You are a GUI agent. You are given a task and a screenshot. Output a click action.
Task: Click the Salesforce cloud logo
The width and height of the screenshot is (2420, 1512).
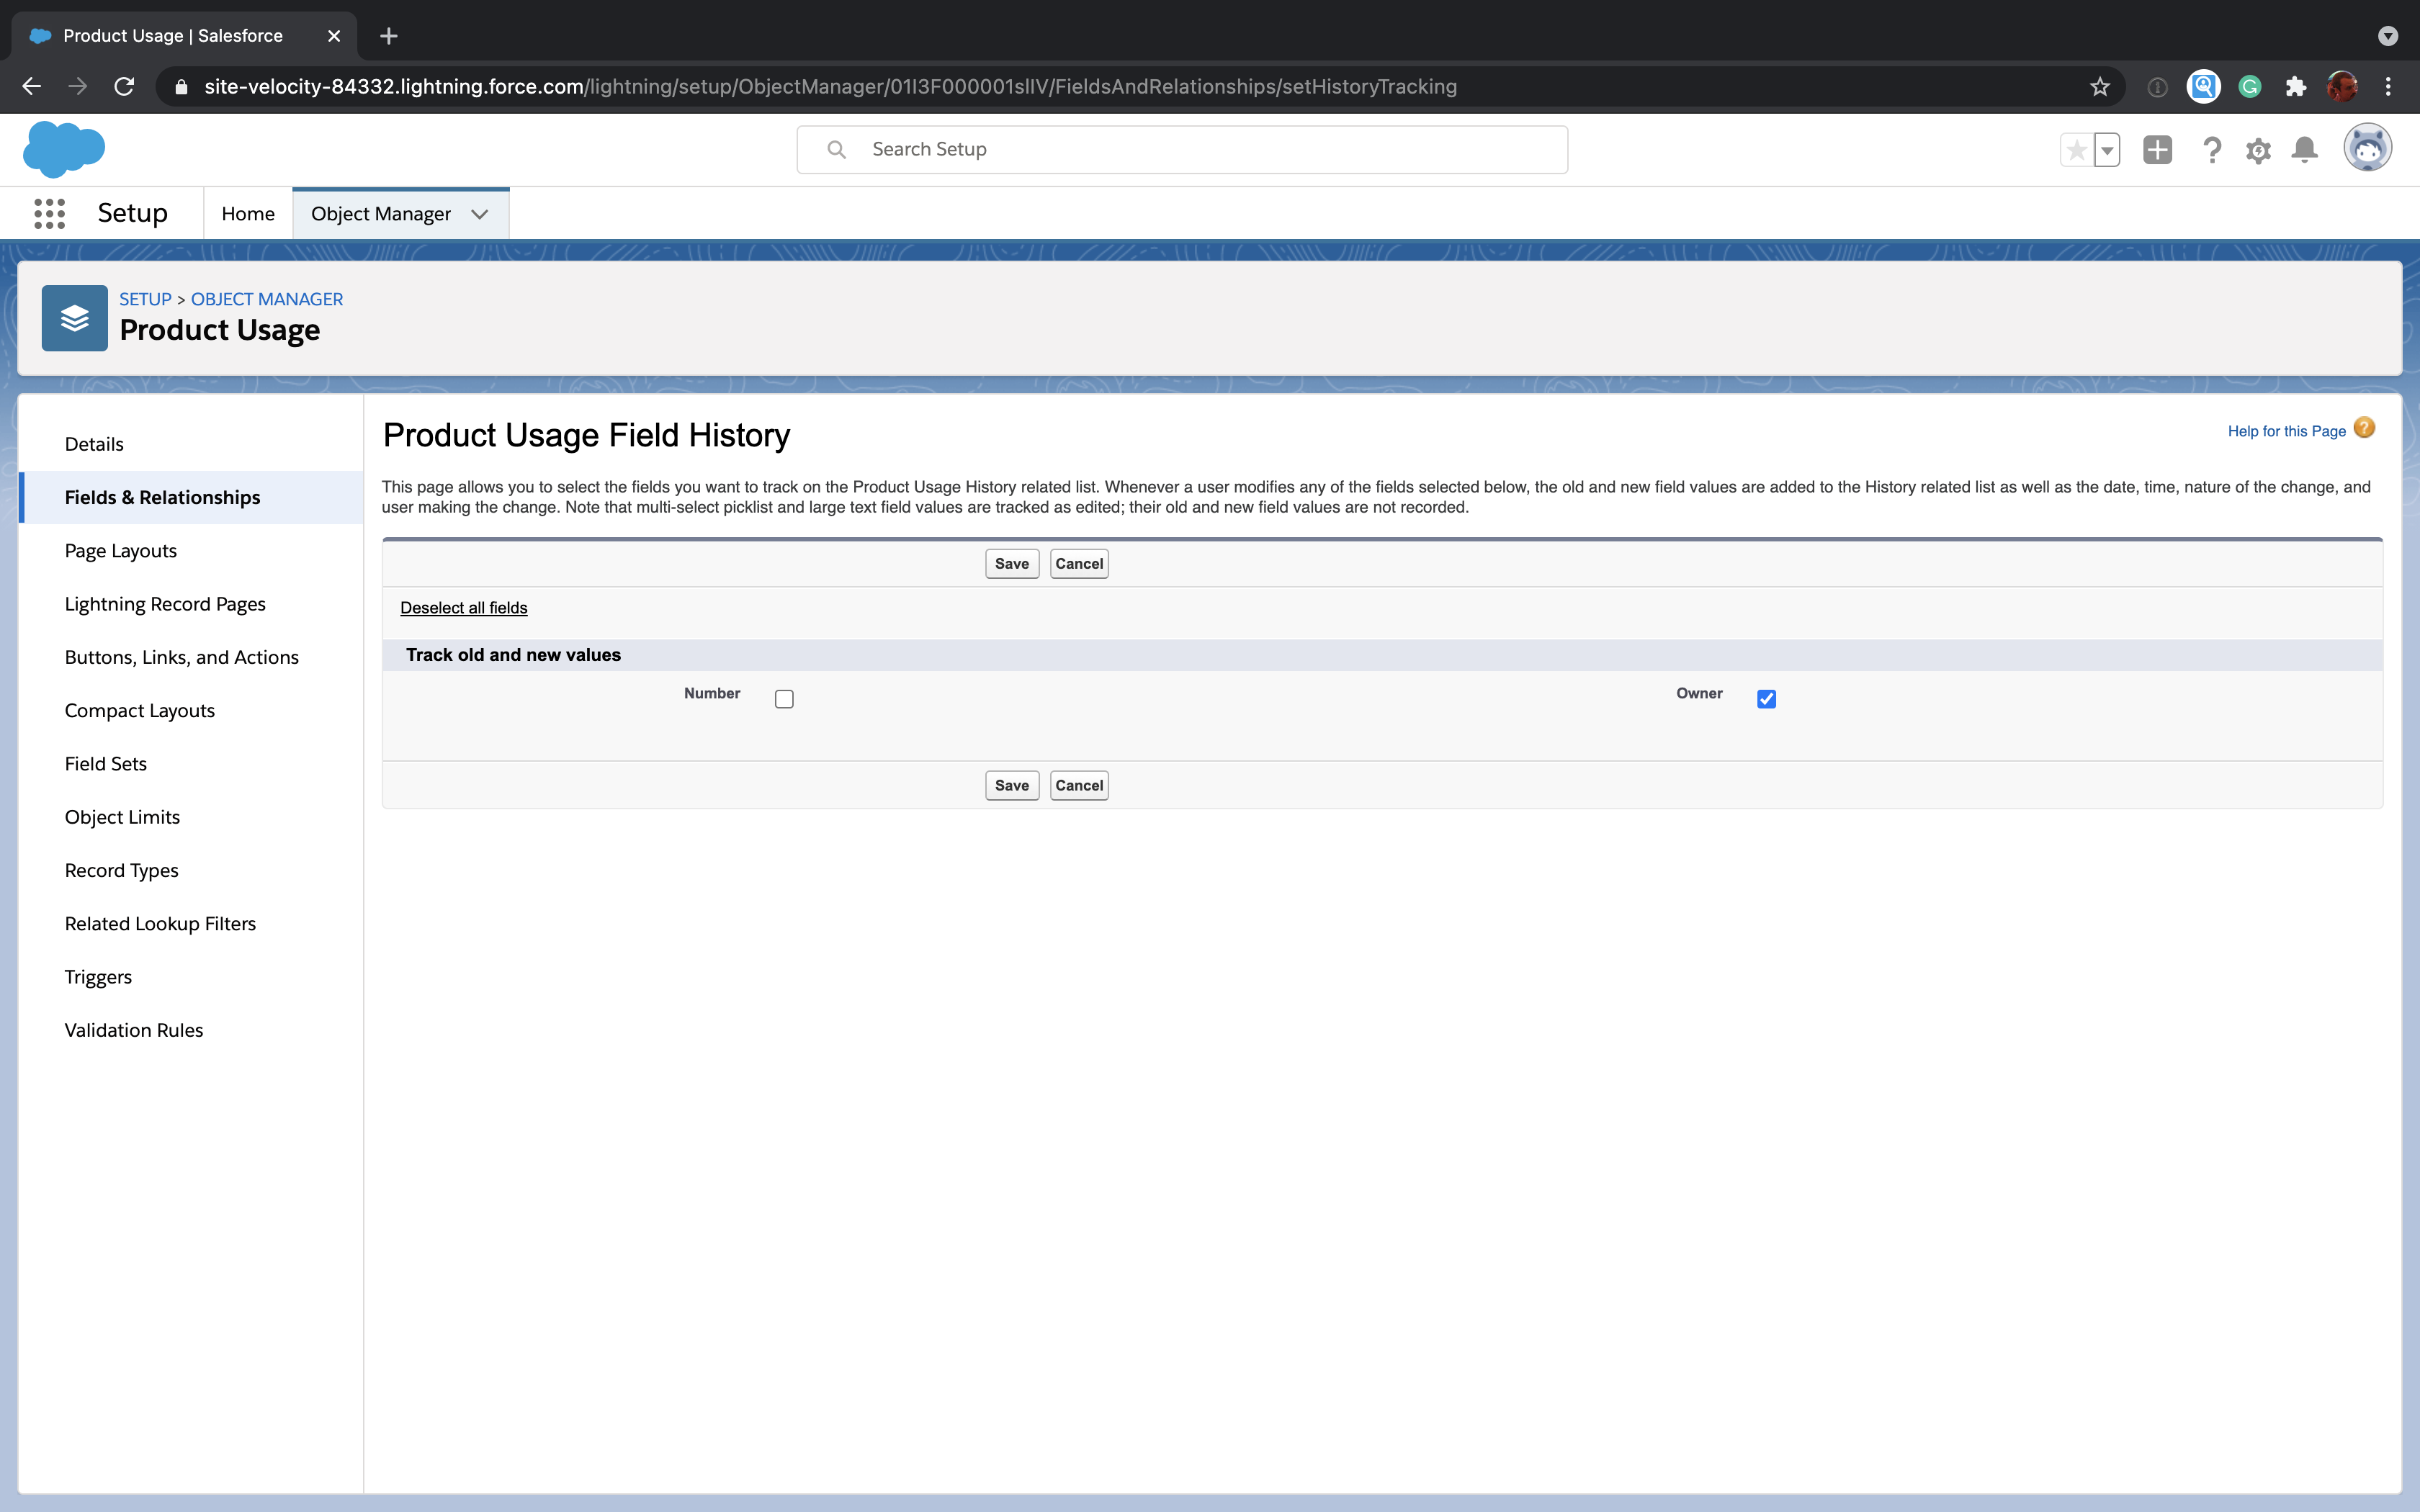(x=64, y=148)
